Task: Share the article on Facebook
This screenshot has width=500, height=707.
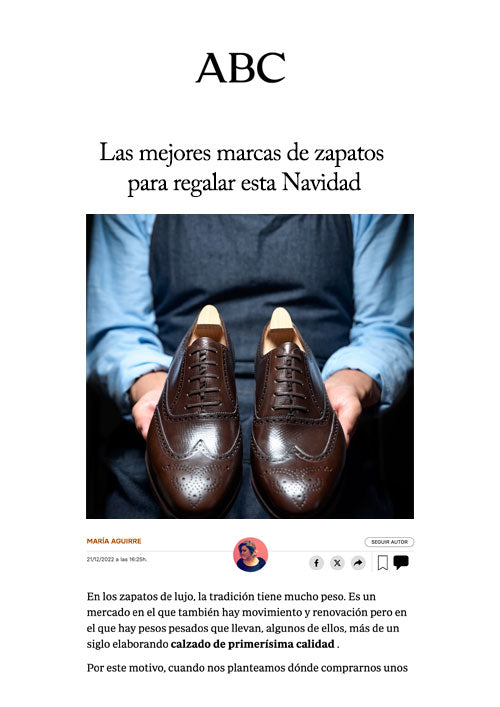Action: click(317, 563)
